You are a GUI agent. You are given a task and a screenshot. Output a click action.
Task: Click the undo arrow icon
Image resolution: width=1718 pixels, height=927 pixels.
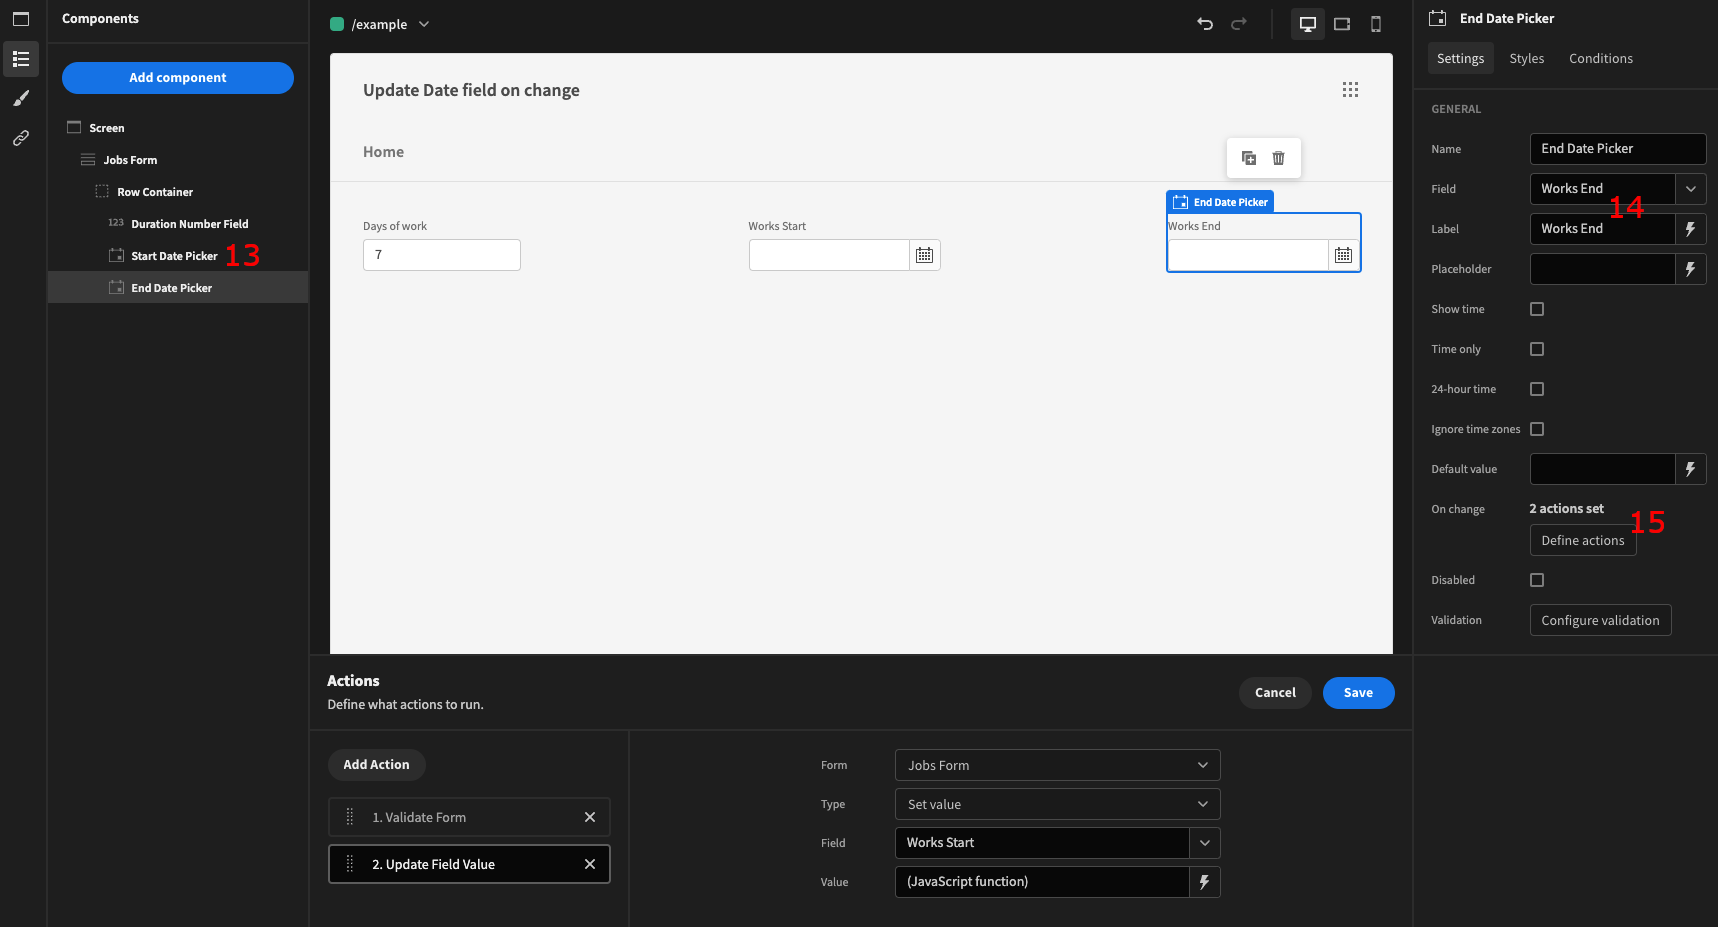tap(1205, 24)
